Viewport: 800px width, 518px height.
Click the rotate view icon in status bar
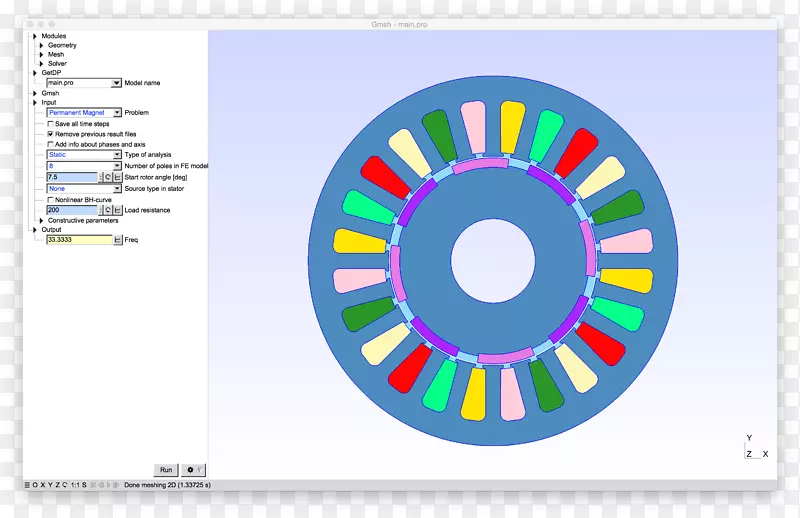point(65,485)
